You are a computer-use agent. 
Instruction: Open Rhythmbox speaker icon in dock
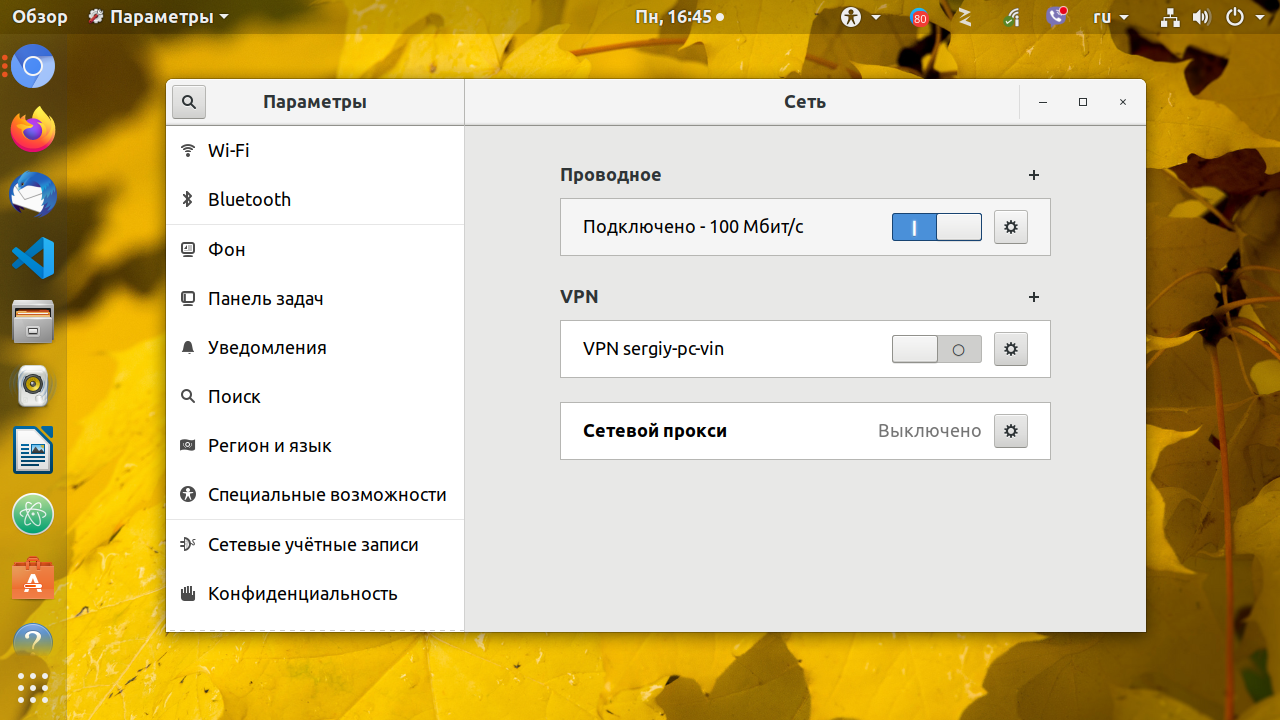pyautogui.click(x=33, y=386)
